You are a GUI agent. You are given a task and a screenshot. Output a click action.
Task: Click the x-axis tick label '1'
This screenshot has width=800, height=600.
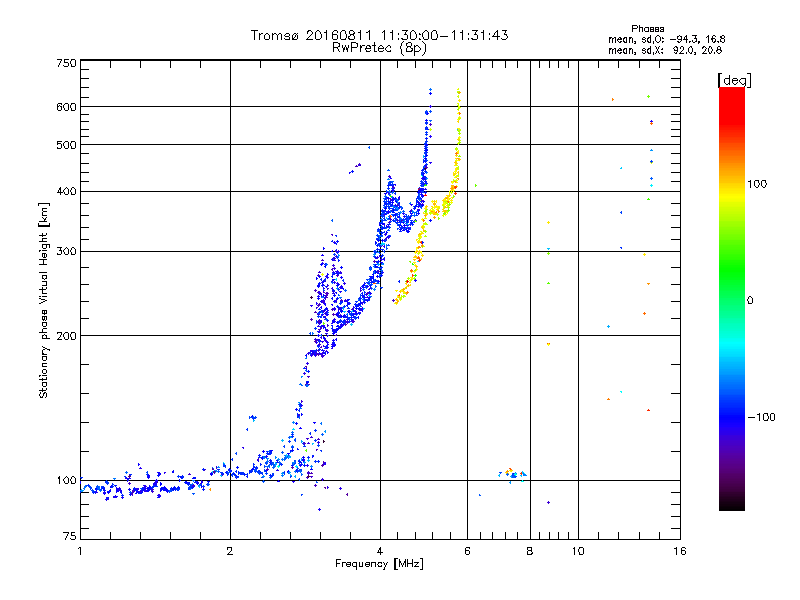(80, 551)
